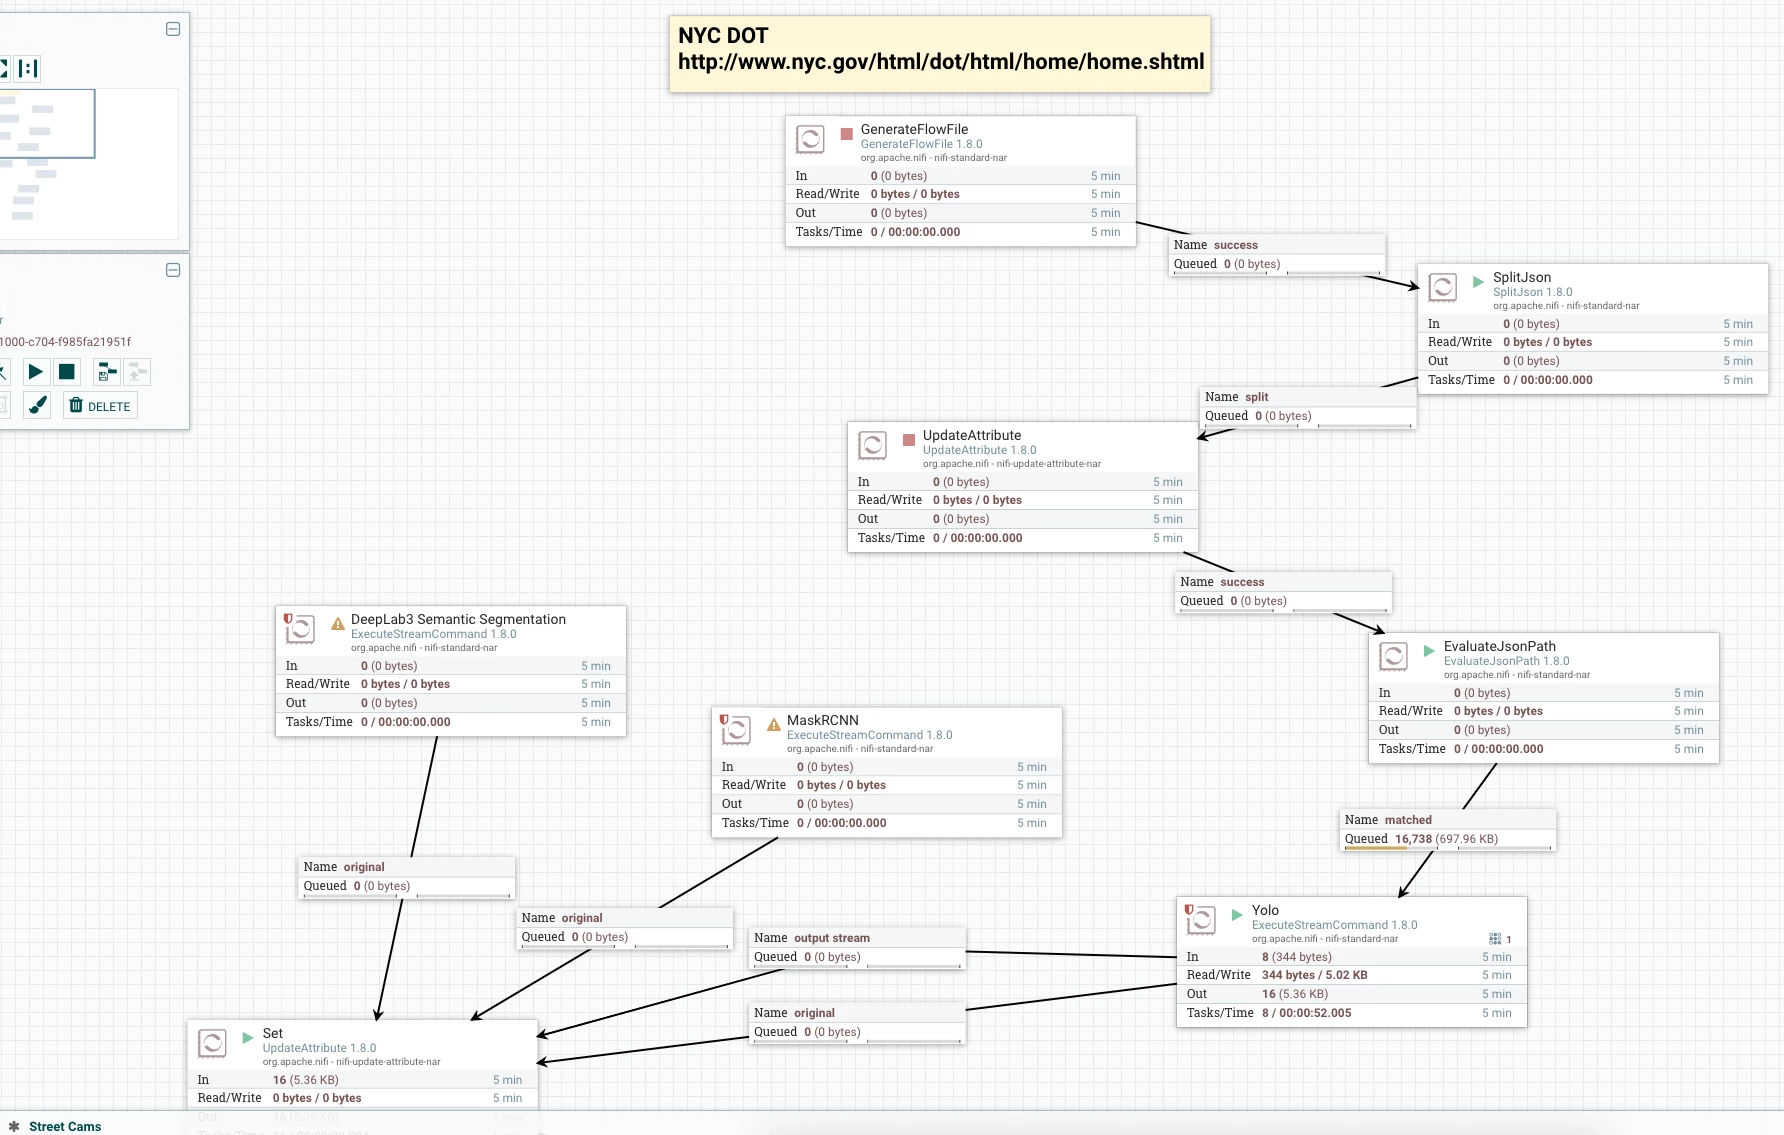Collapse the Operate panel with its minus icon
The height and width of the screenshot is (1135, 1784).
173,270
